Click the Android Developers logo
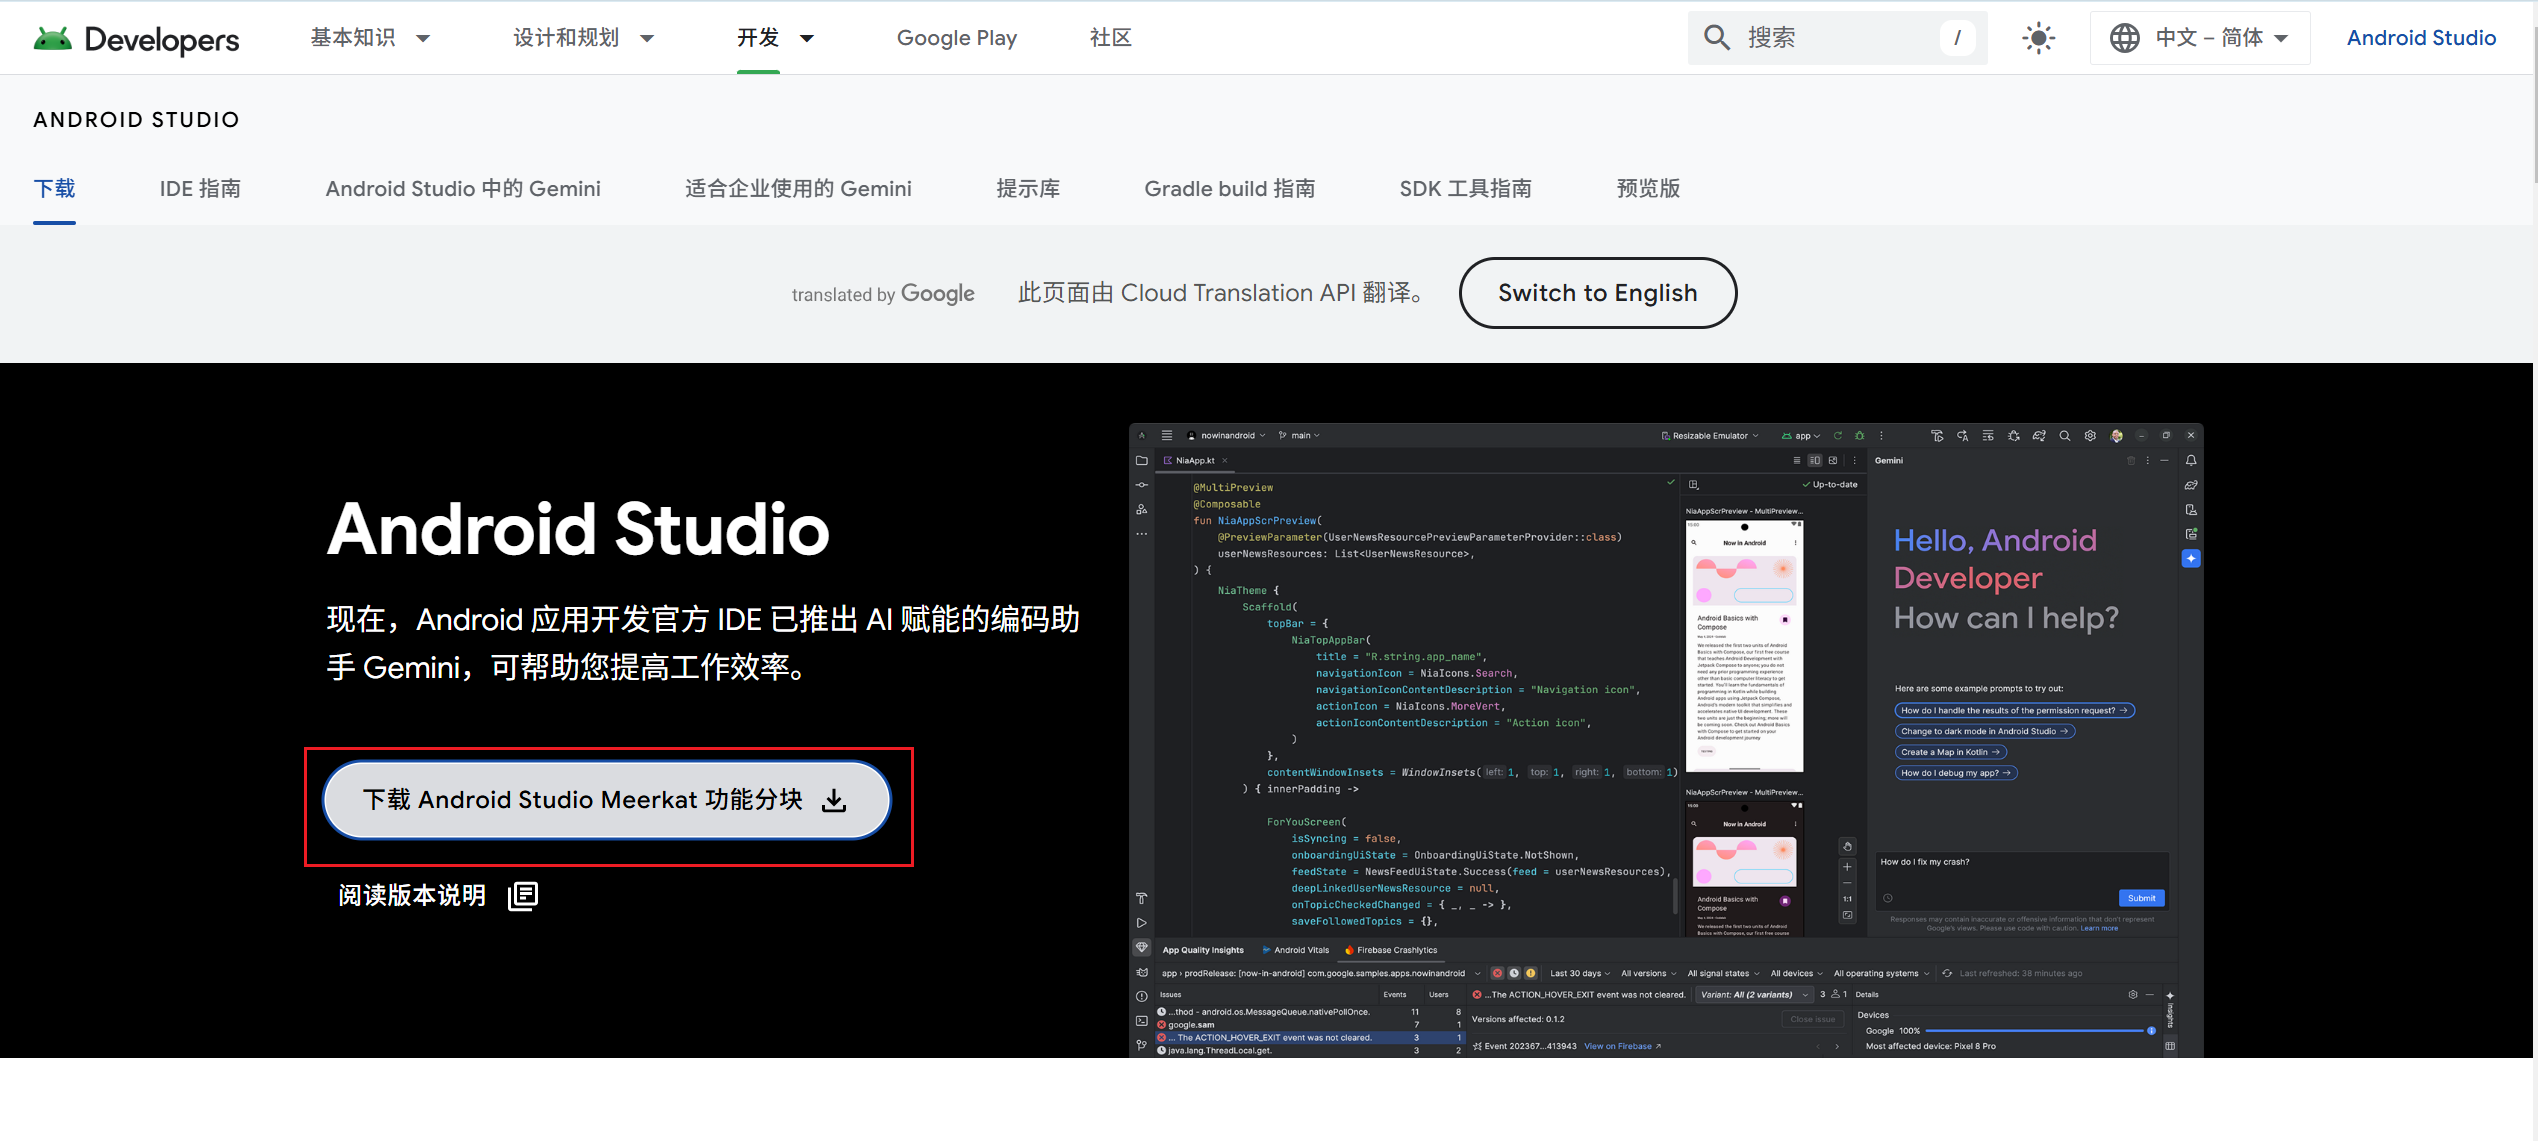The image size is (2538, 1141). [136, 38]
